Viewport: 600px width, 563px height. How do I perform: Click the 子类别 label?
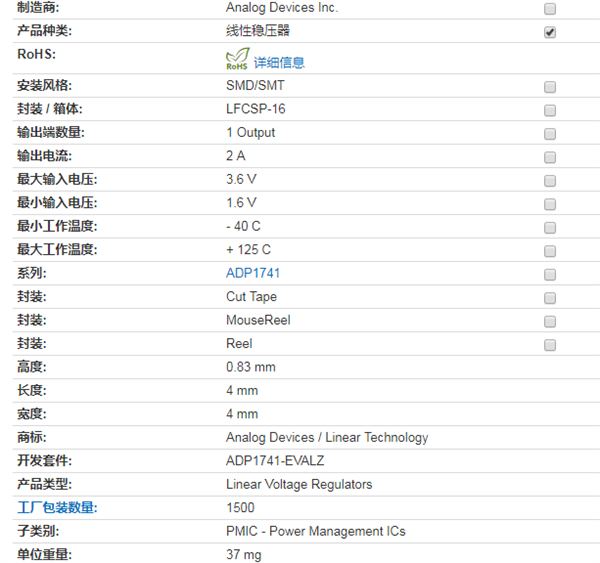(x=38, y=531)
